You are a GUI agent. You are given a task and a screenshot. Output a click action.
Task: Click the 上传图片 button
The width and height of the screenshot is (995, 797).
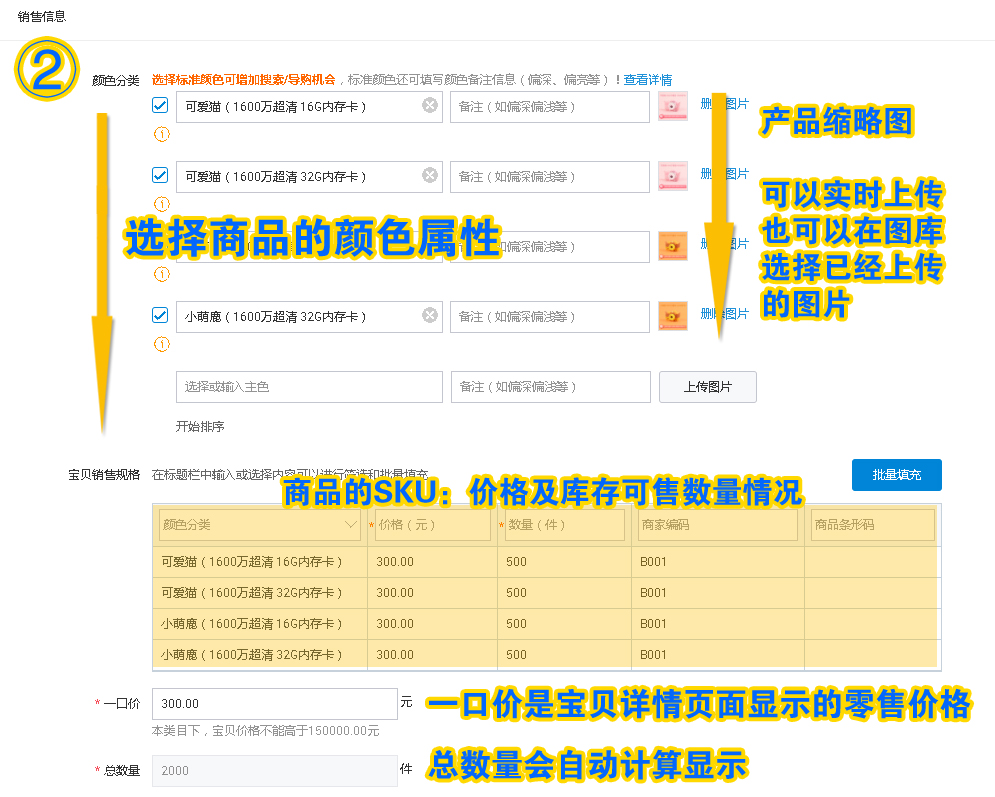(707, 387)
